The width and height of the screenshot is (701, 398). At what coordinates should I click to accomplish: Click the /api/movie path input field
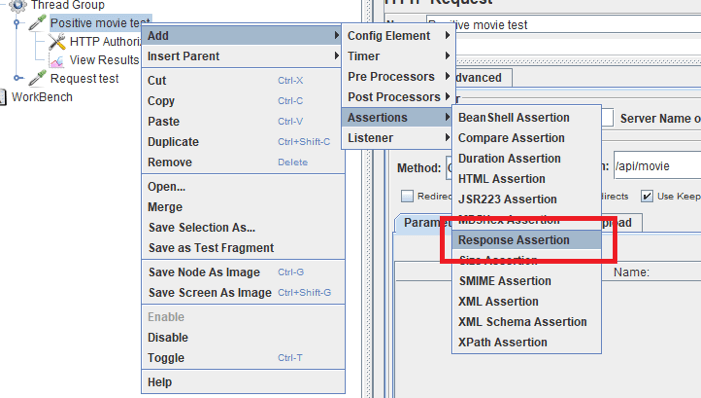pyautogui.click(x=657, y=166)
